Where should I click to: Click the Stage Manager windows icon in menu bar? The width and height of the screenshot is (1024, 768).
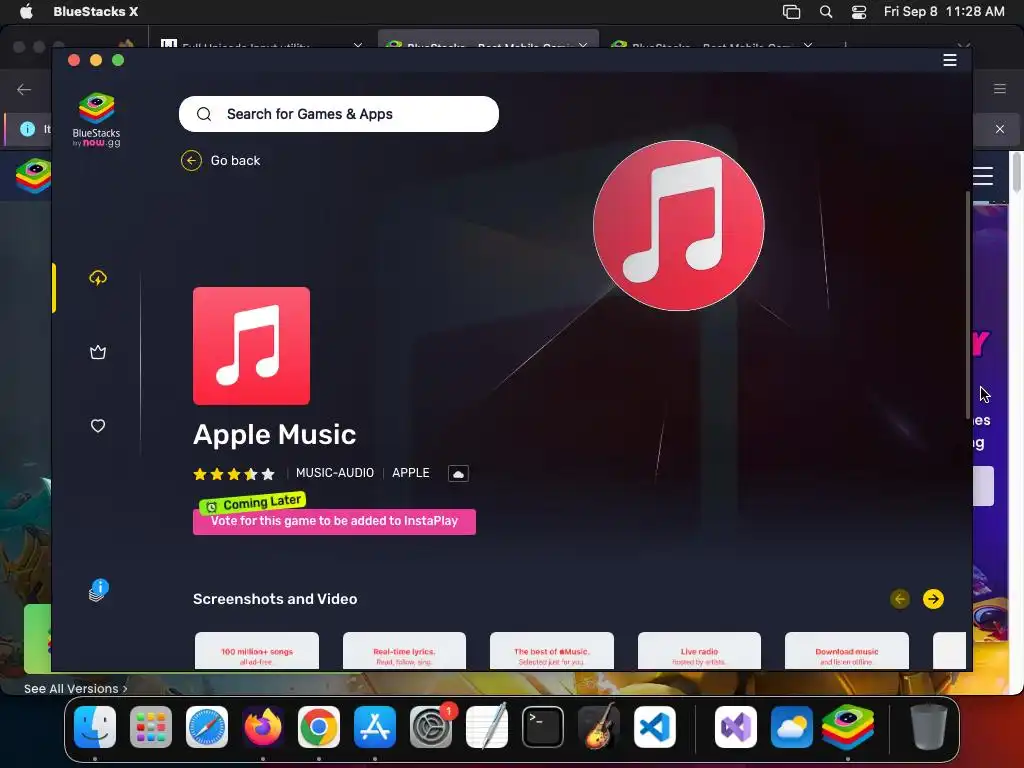pyautogui.click(x=792, y=12)
